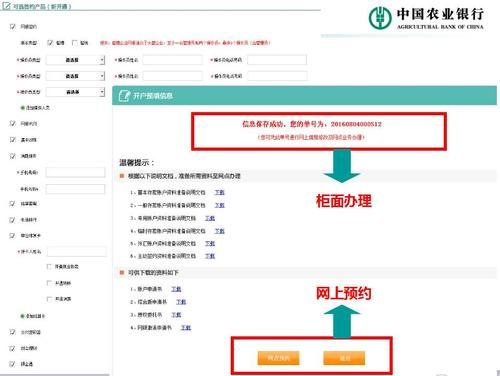
Task: Toggle the checked option in the red-hint row
Action: coord(50,43)
